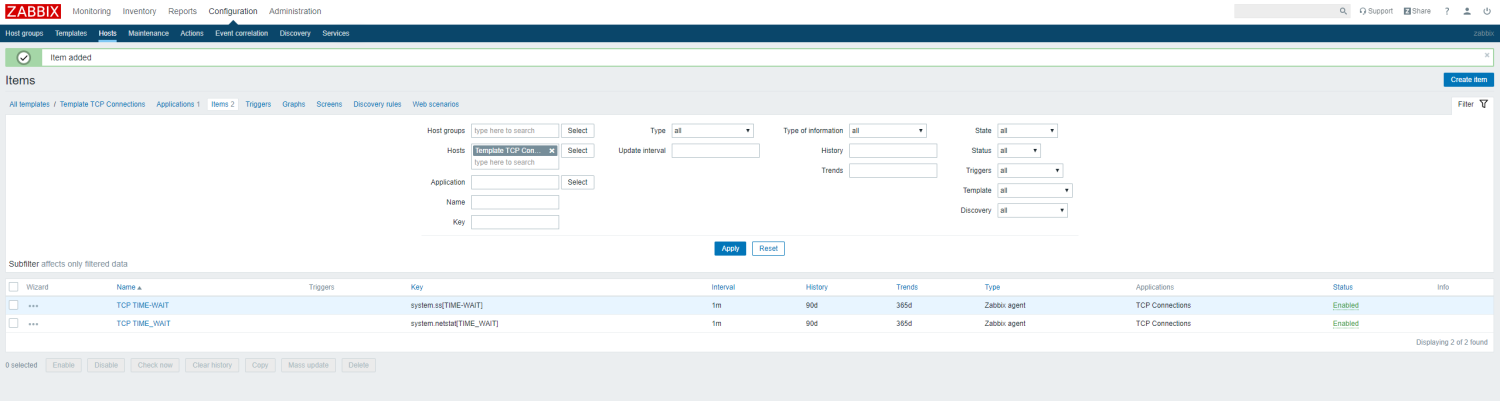Sort by Key column header
This screenshot has width=1500, height=401.
tap(417, 287)
